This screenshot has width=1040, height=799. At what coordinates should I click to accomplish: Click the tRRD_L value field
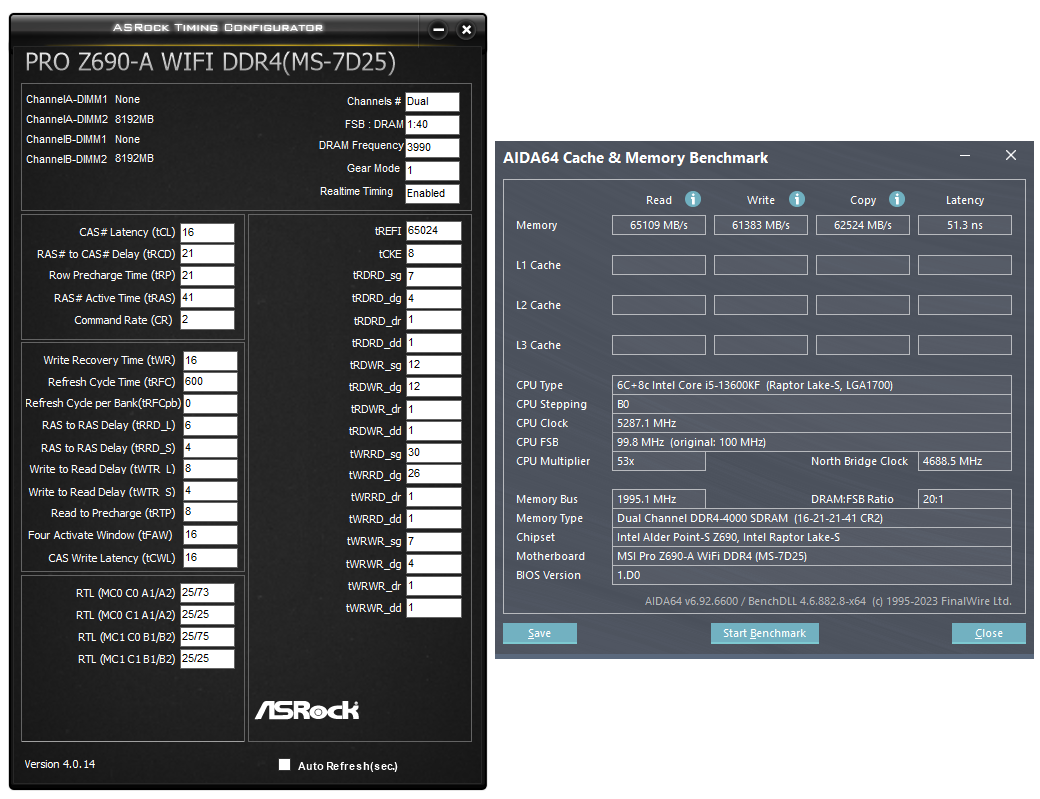click(210, 426)
